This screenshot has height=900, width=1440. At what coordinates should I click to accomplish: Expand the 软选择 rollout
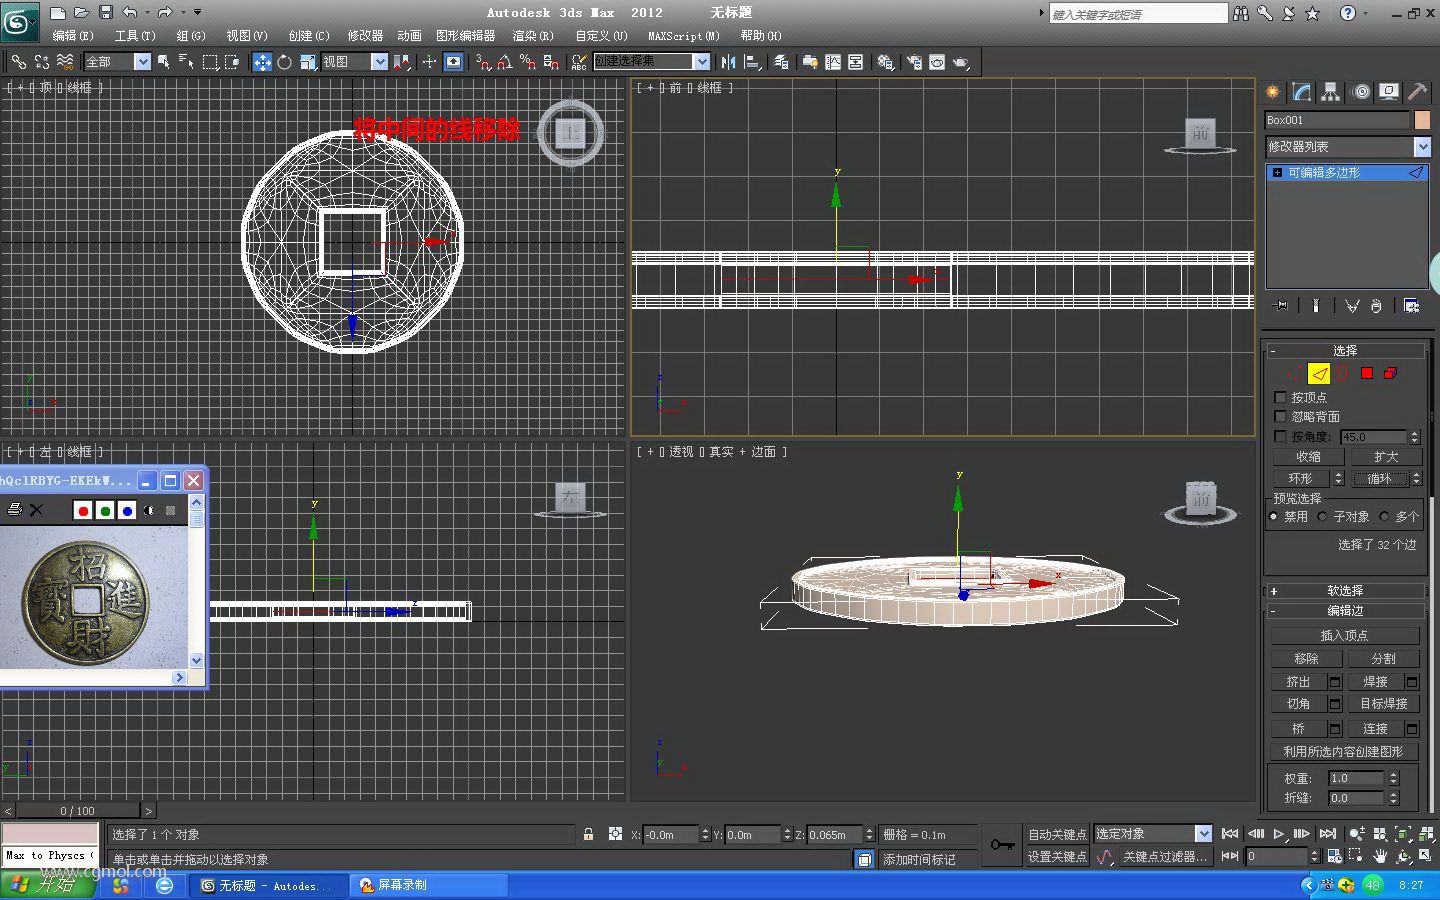click(1345, 591)
